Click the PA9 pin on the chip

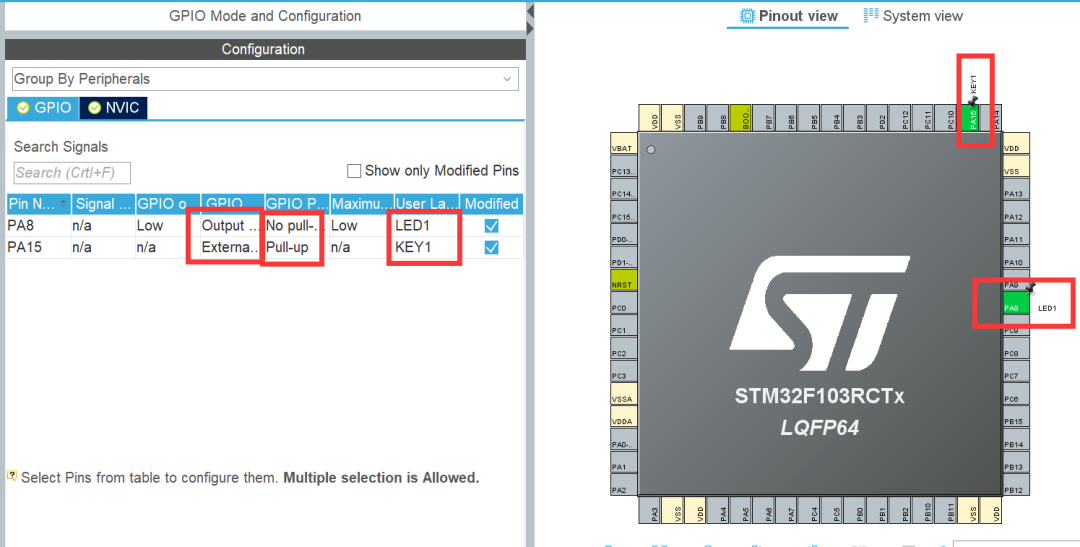coord(1016,282)
